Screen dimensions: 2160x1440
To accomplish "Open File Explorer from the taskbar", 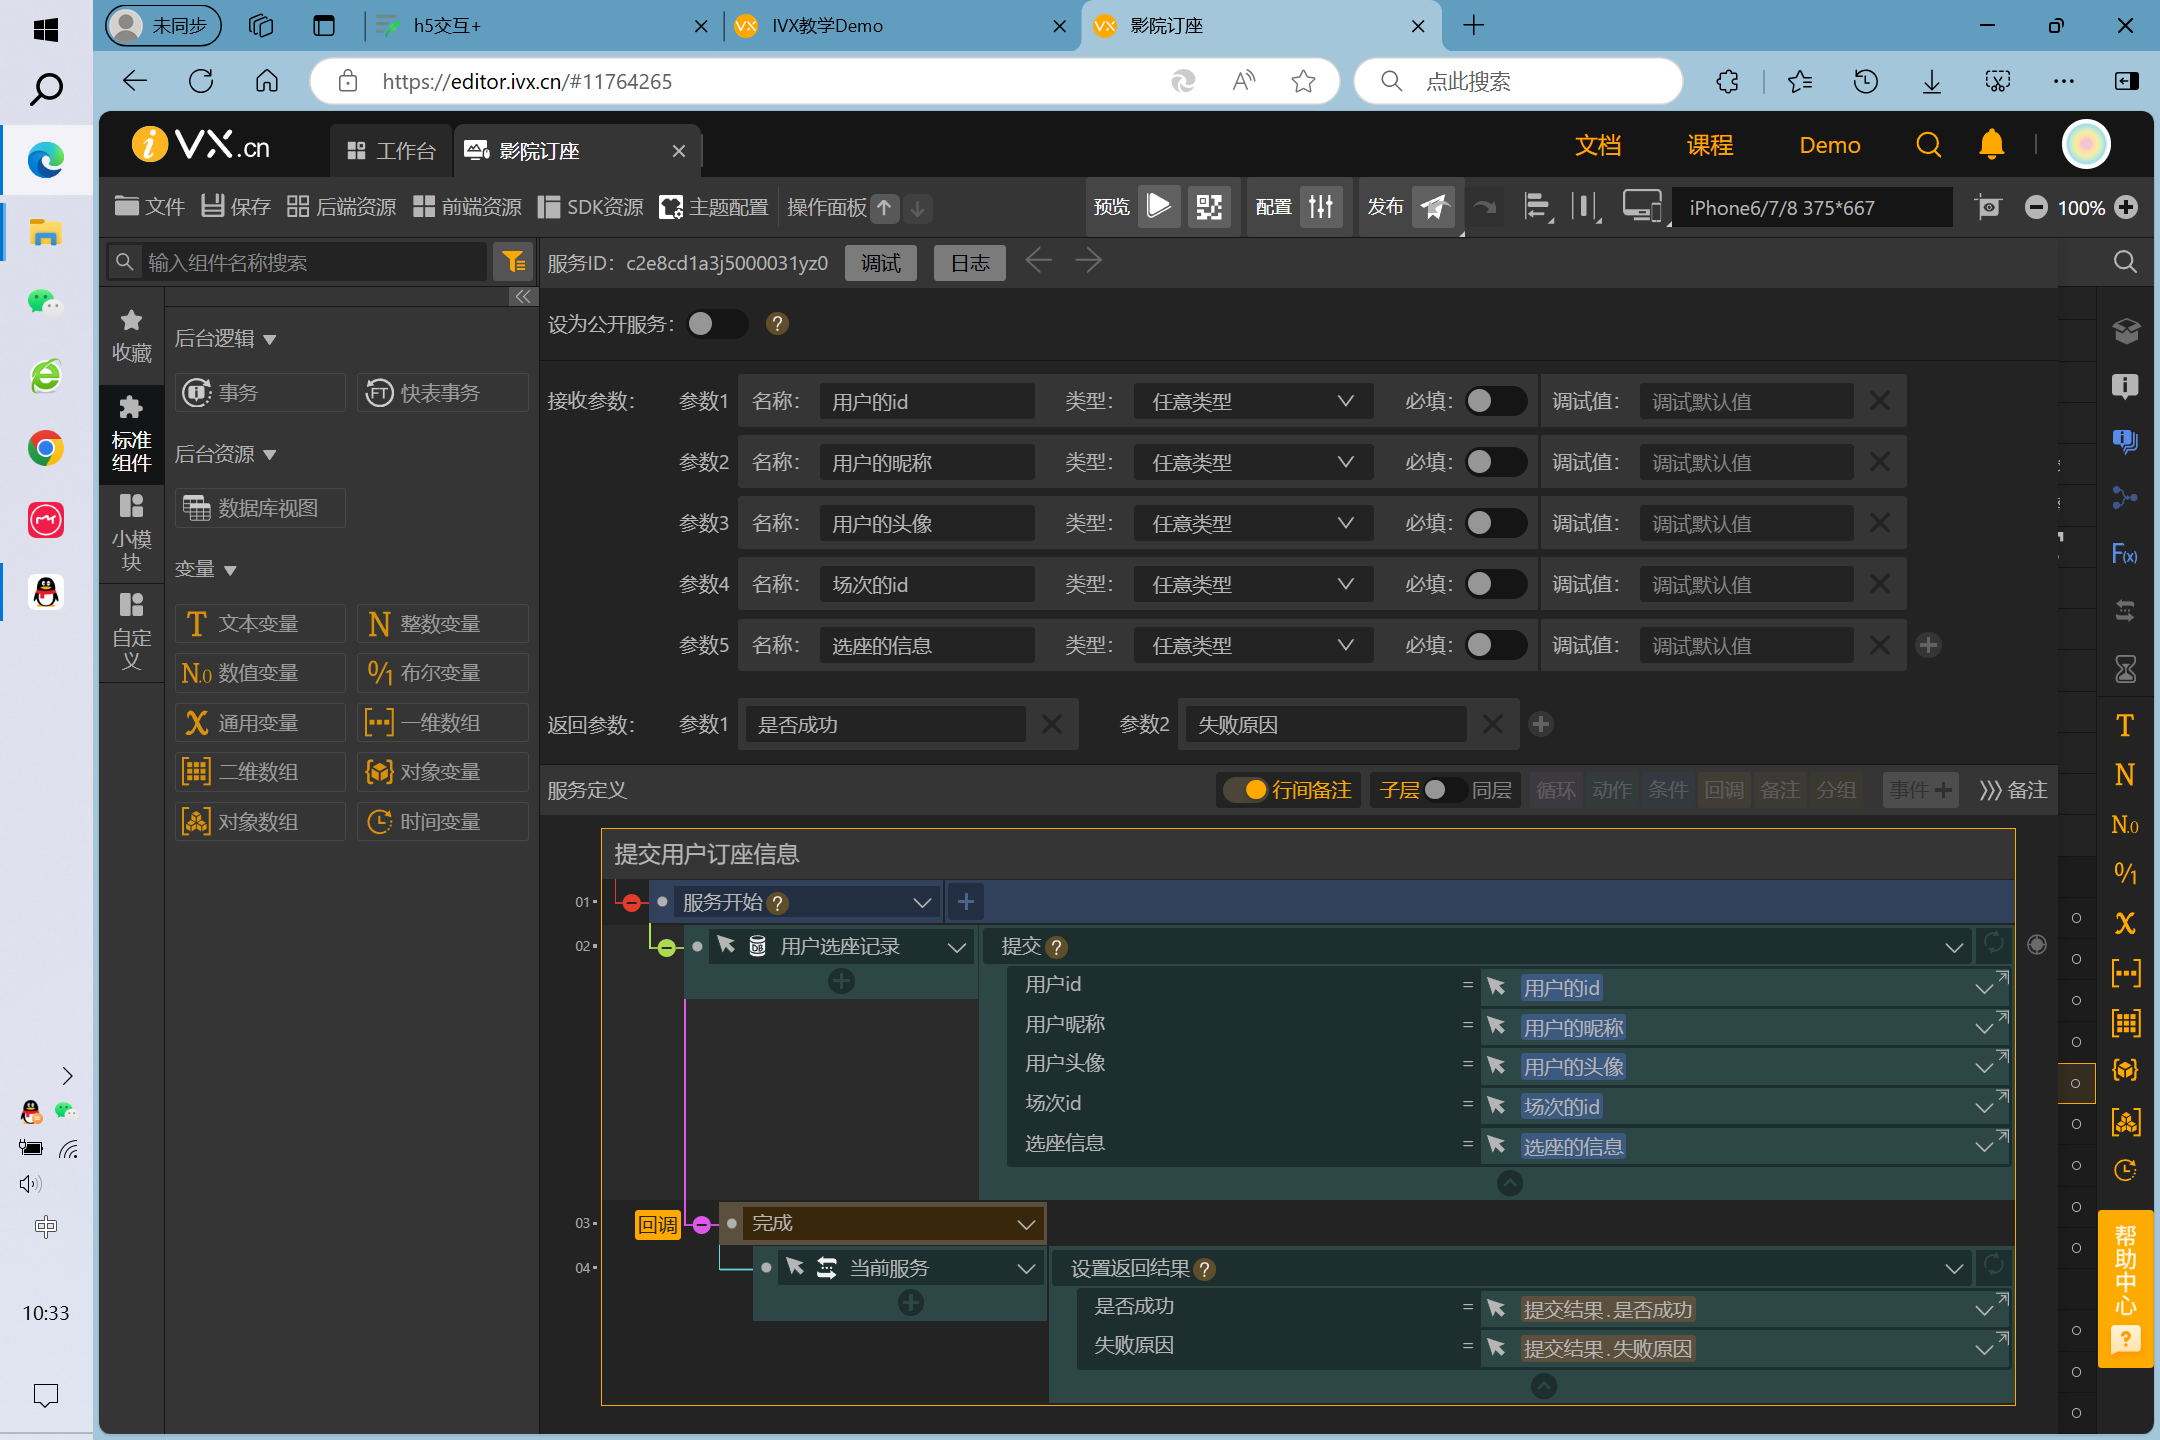I will [45, 233].
